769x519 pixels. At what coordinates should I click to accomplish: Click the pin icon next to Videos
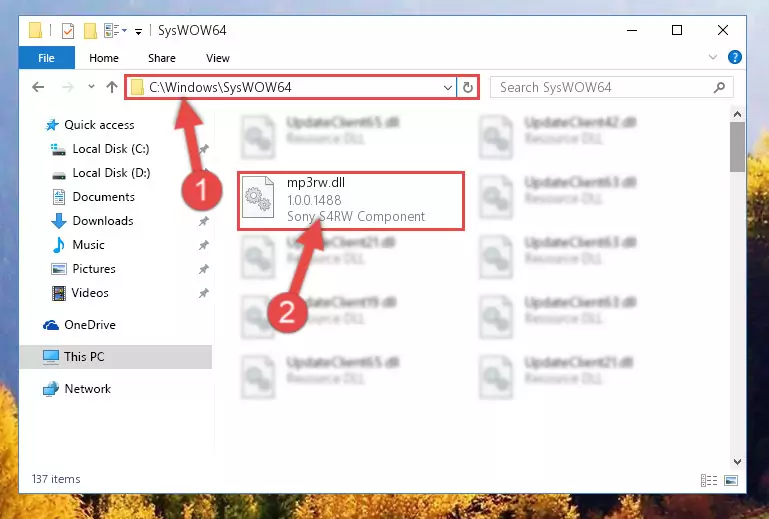click(204, 293)
